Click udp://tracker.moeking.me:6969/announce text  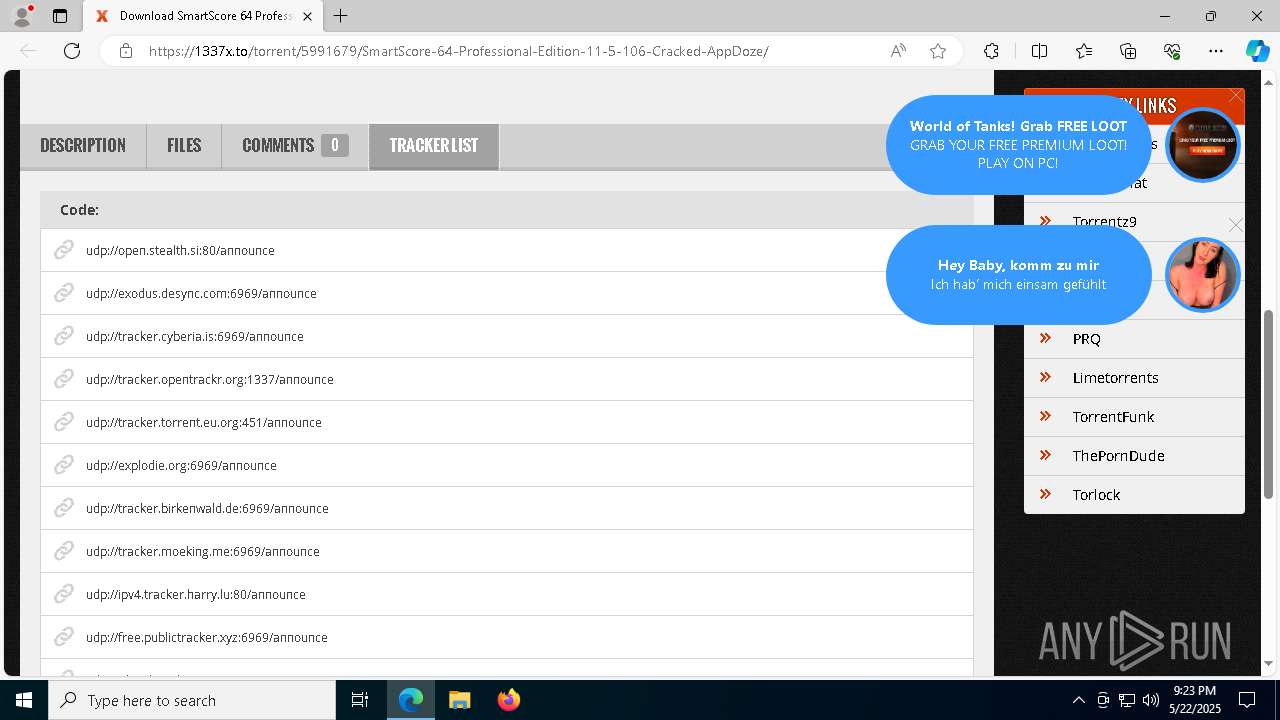coord(203,551)
